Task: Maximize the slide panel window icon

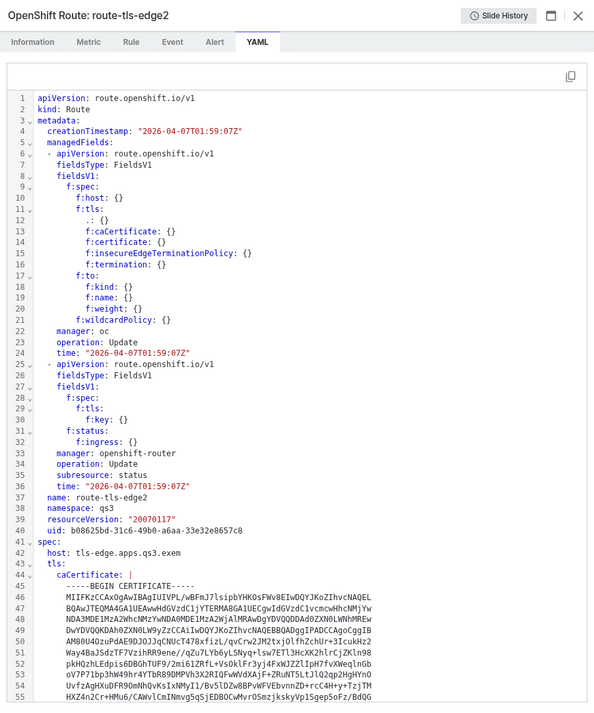Action: click(x=551, y=16)
